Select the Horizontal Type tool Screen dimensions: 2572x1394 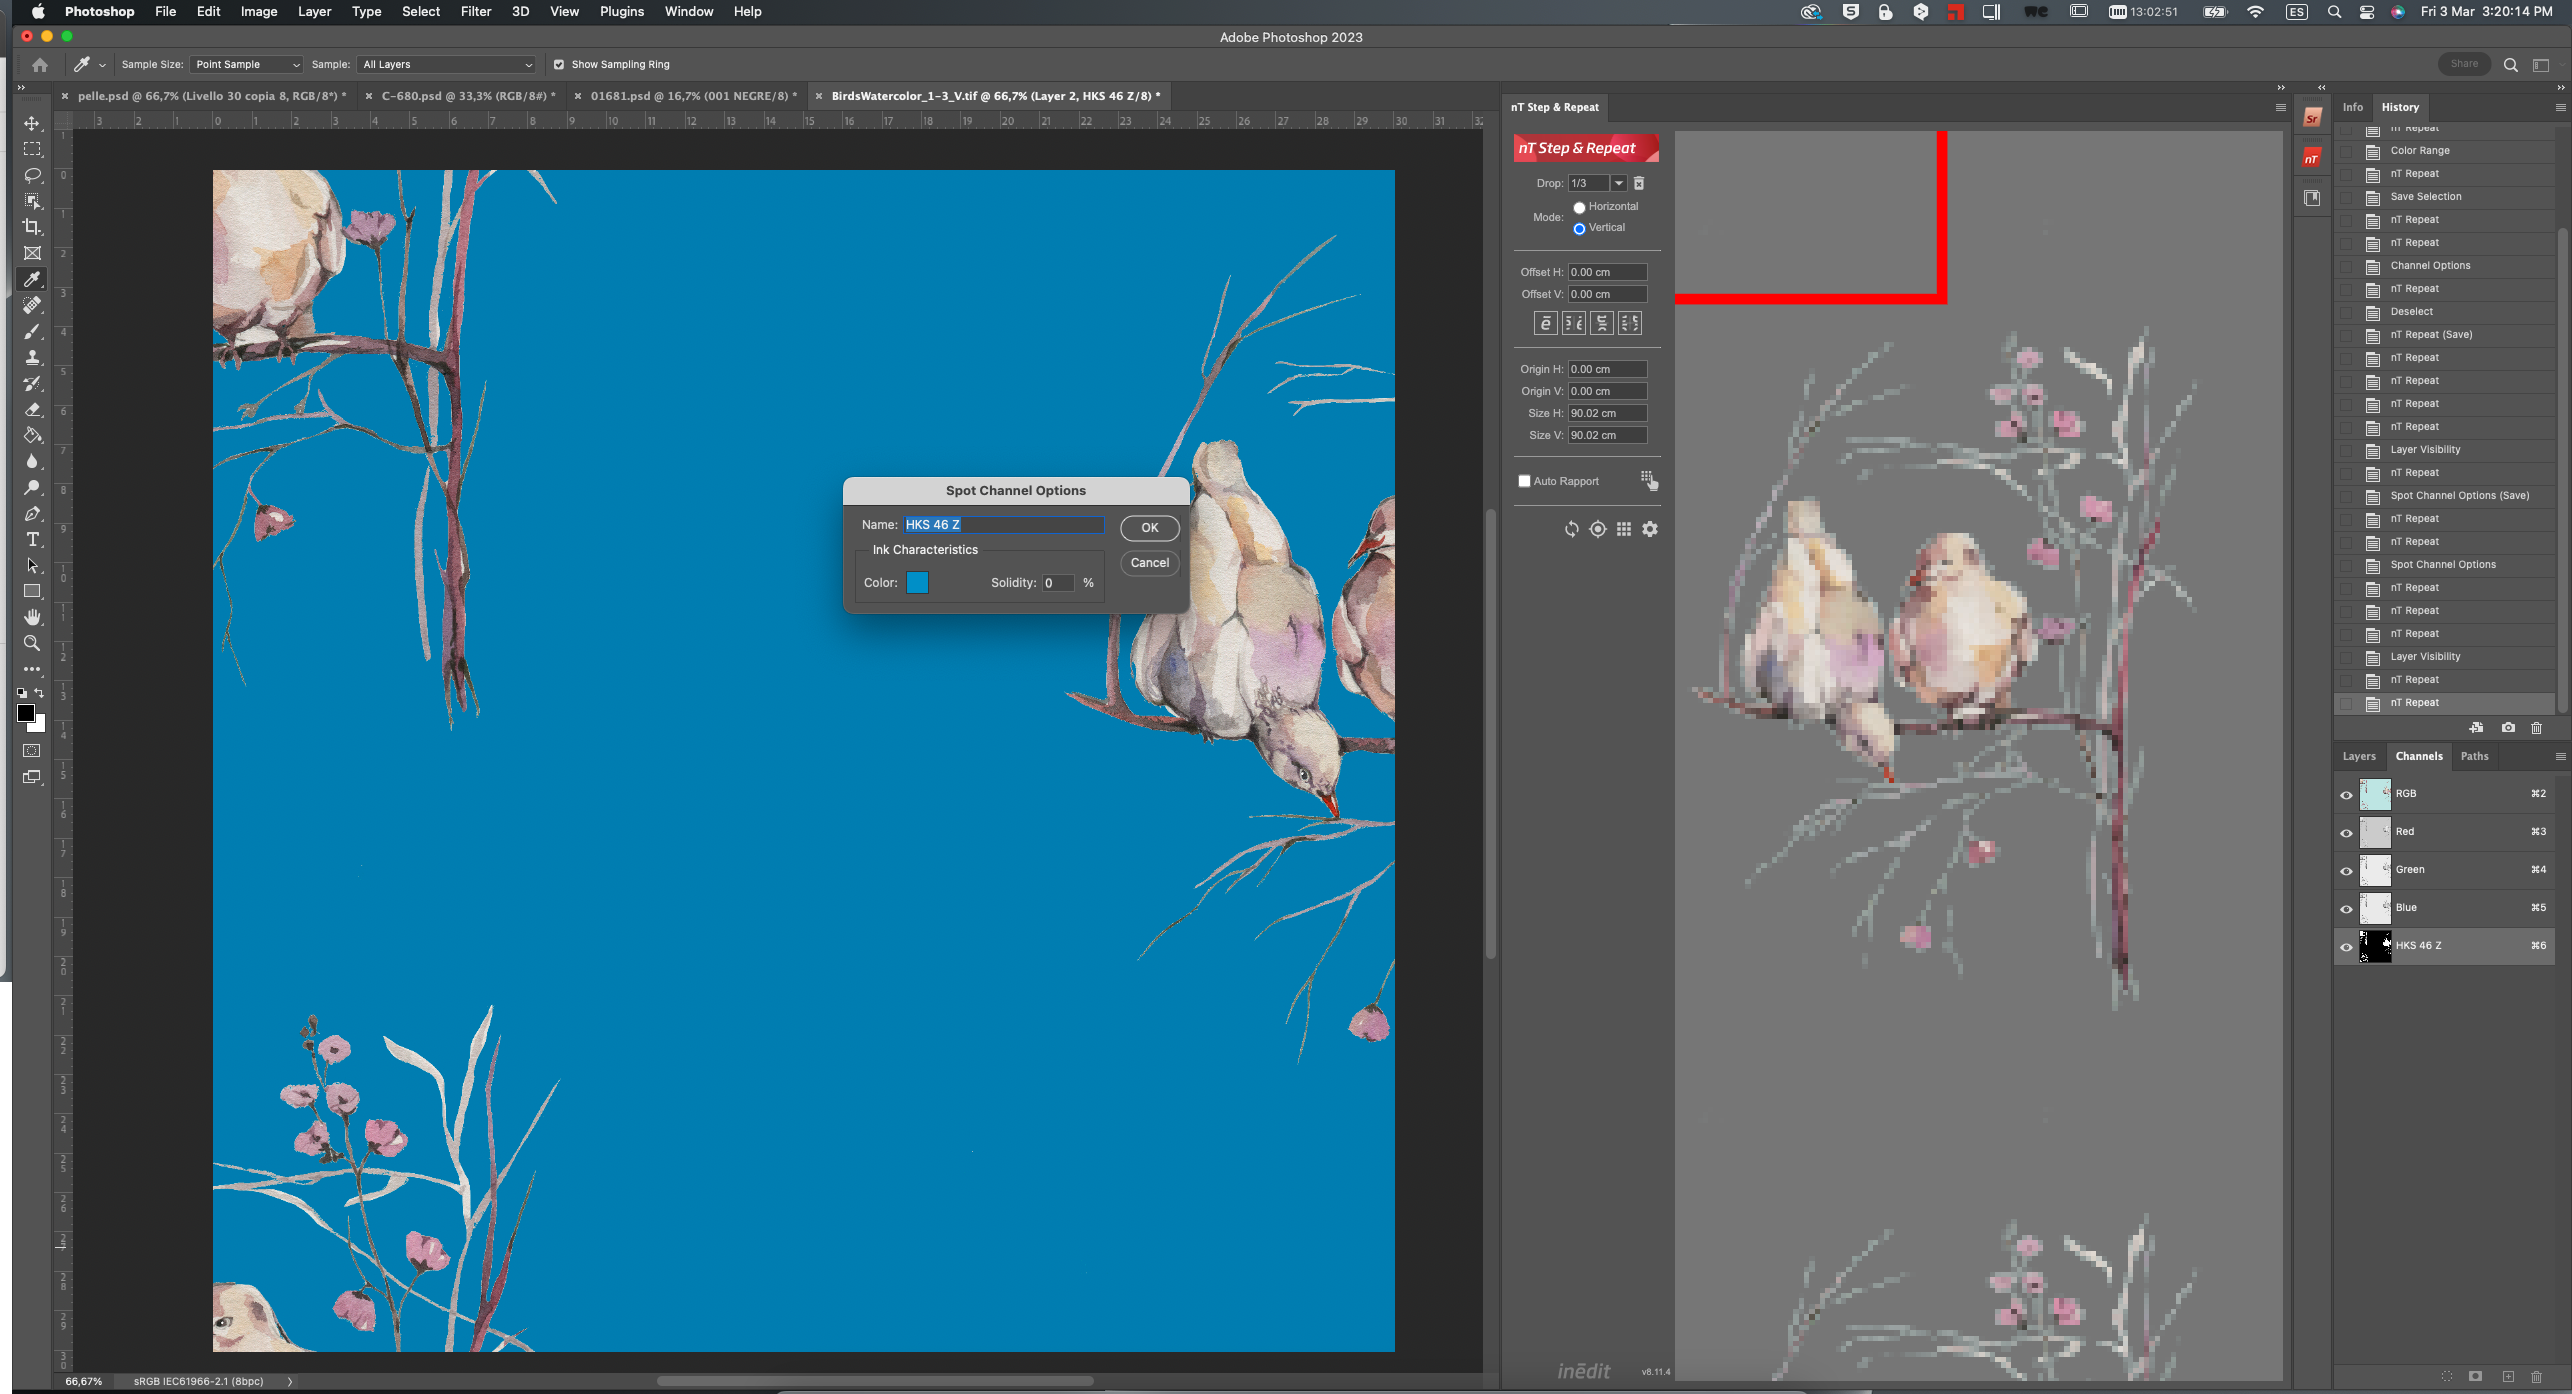click(x=32, y=540)
